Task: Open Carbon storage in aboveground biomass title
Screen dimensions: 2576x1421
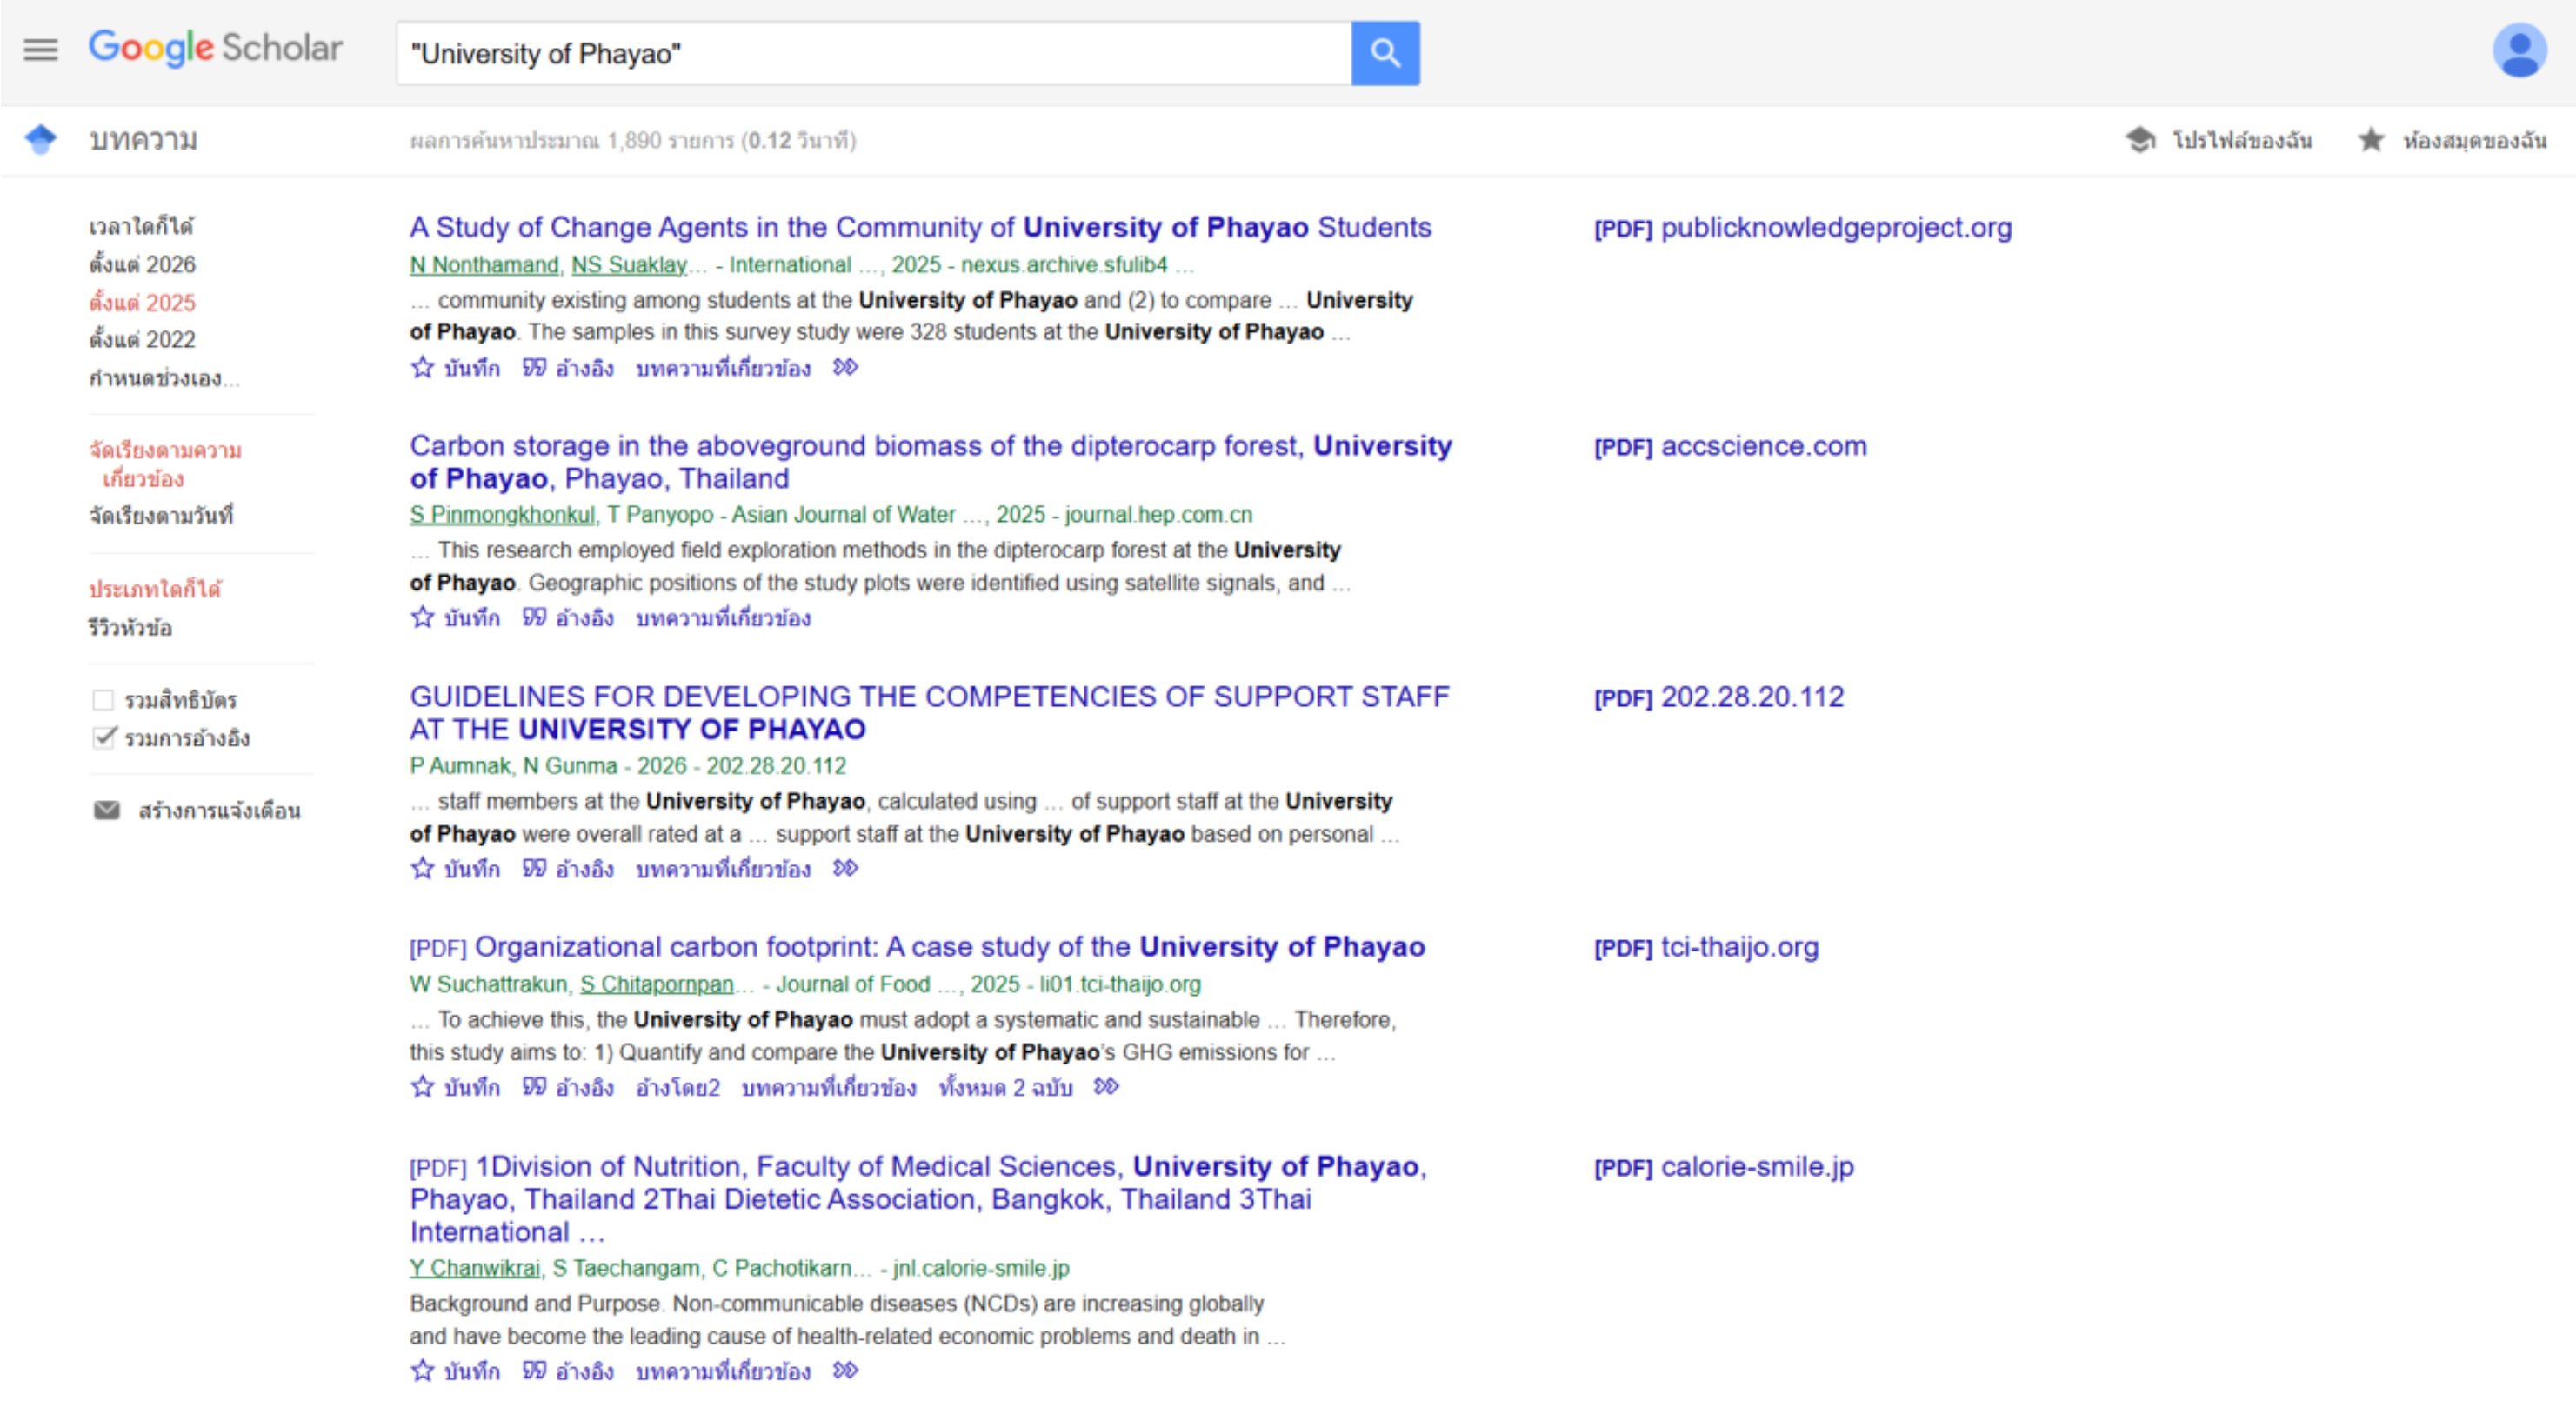Action: [930, 462]
